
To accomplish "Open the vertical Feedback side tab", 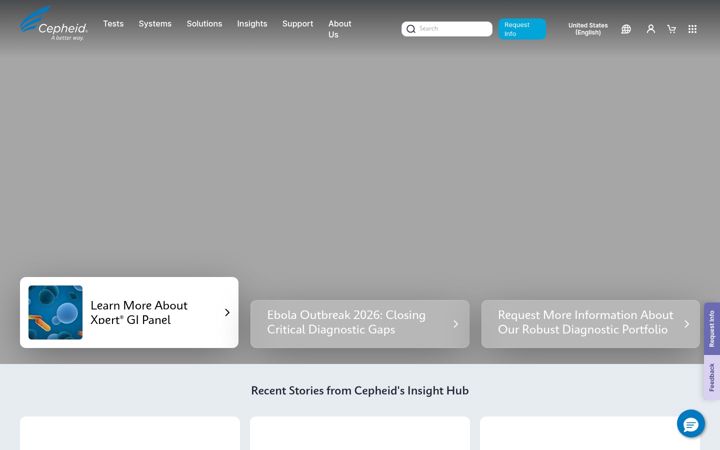I will 712,377.
